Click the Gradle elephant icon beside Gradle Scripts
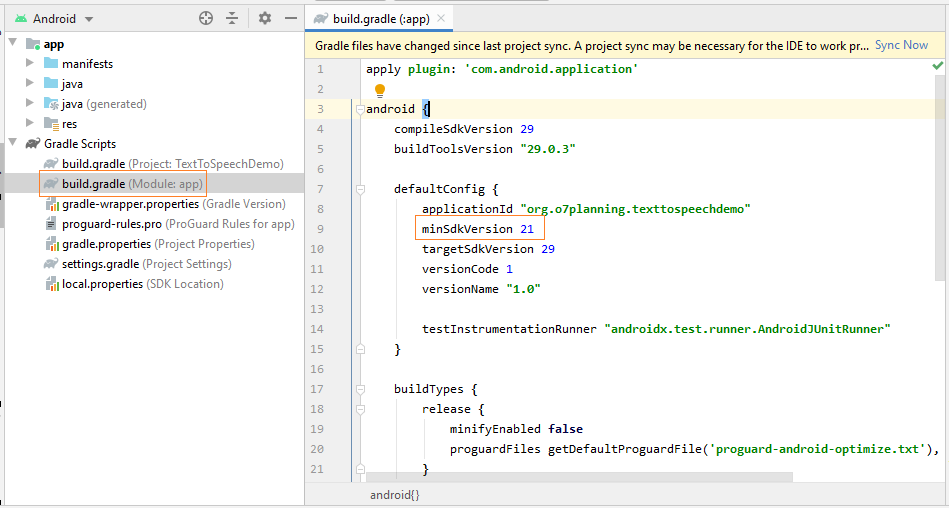Viewport: 949px width, 508px height. [x=33, y=143]
